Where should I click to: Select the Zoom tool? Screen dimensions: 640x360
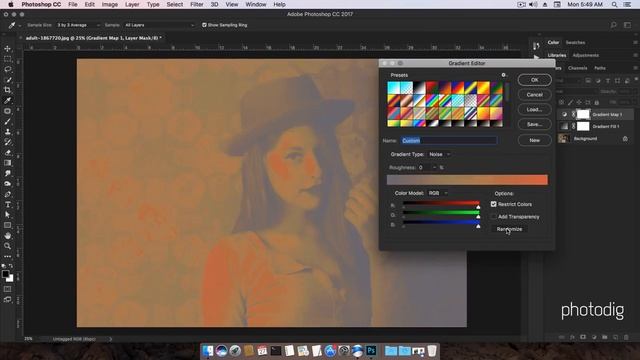7,246
